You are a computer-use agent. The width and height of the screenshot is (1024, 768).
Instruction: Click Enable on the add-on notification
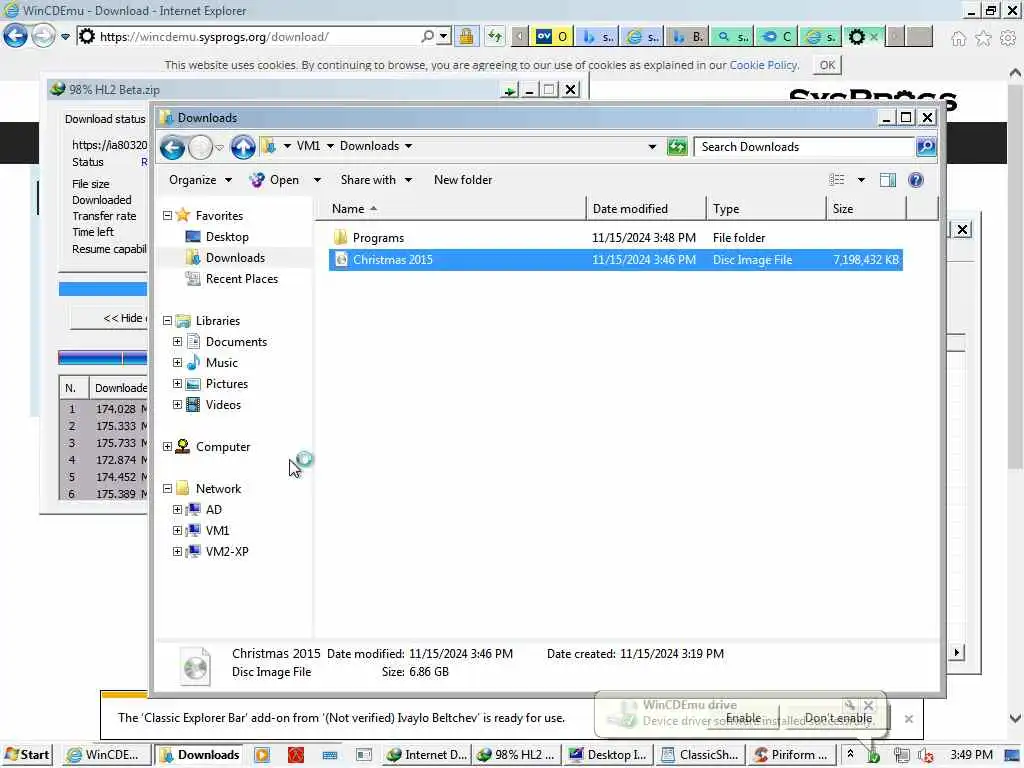(743, 718)
